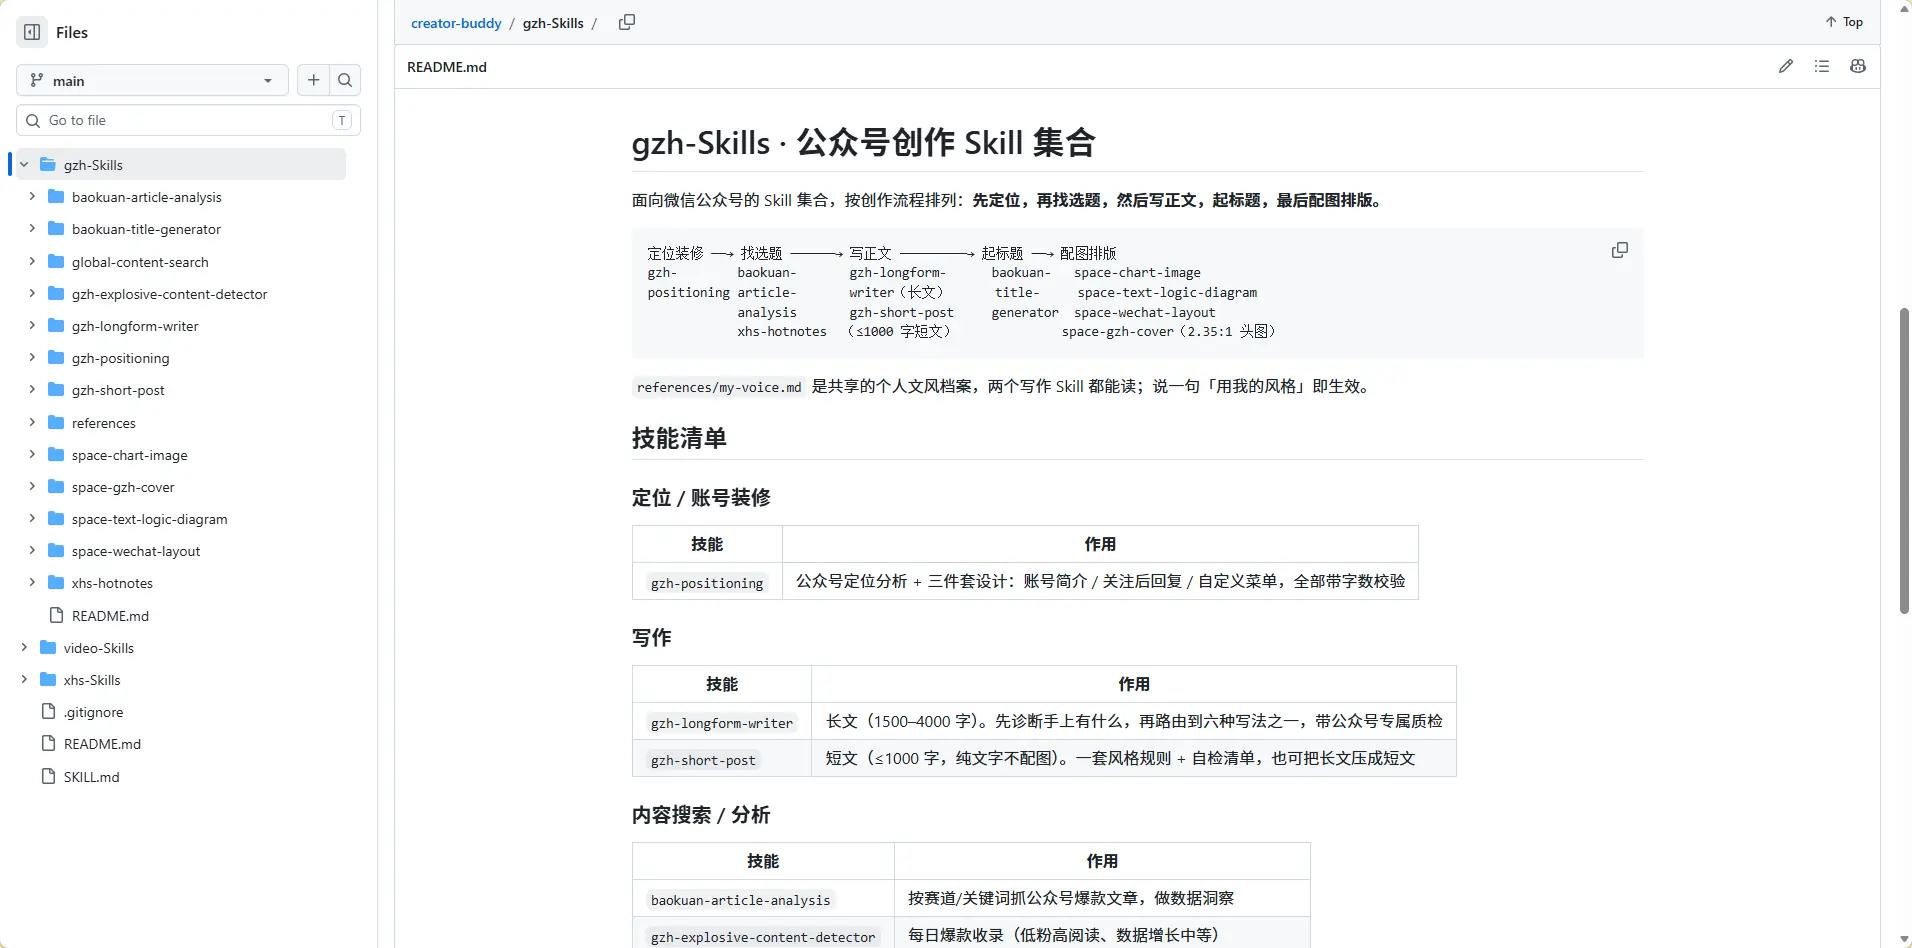Viewport: 1912px width, 948px height.
Task: Open the main branch dropdown
Action: 152,80
